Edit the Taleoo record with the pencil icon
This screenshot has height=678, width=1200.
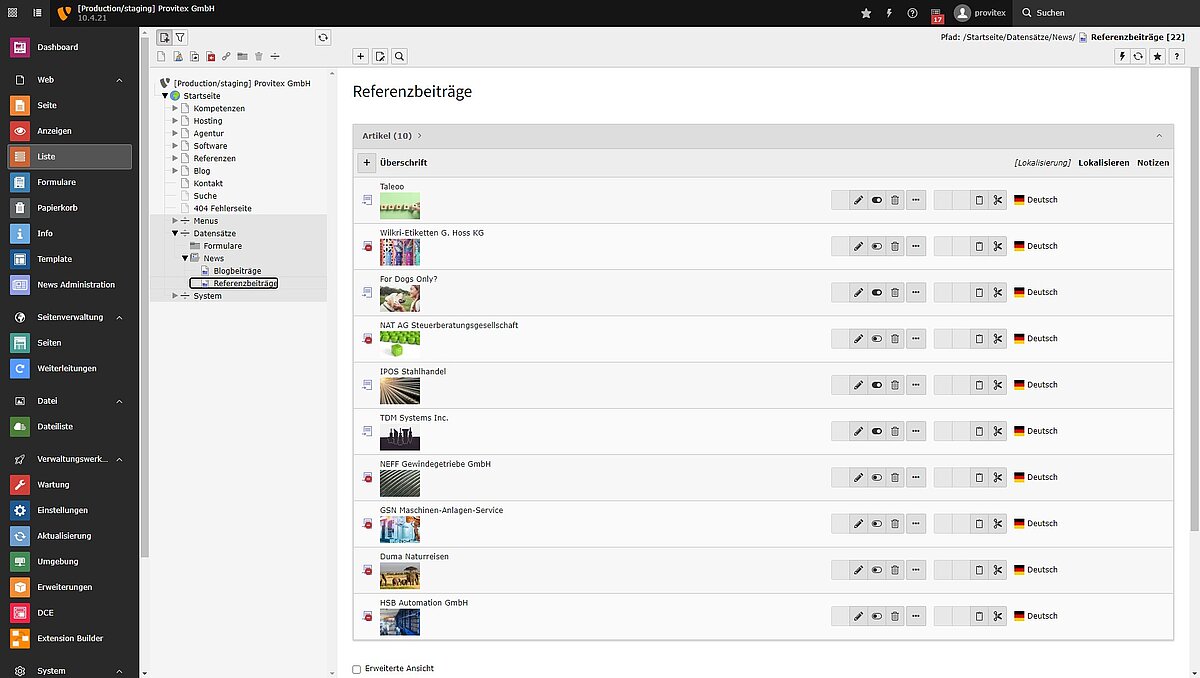(x=858, y=200)
